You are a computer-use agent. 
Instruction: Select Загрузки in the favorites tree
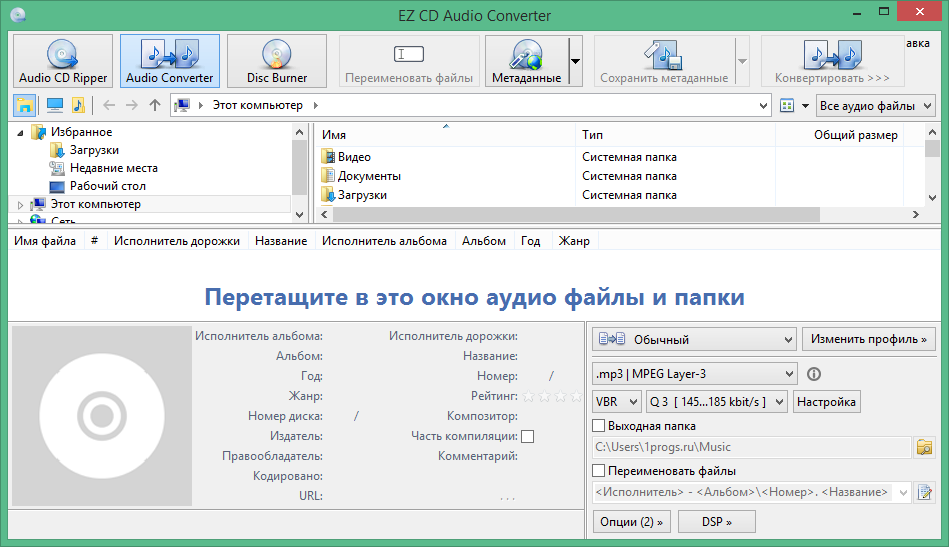tap(94, 150)
